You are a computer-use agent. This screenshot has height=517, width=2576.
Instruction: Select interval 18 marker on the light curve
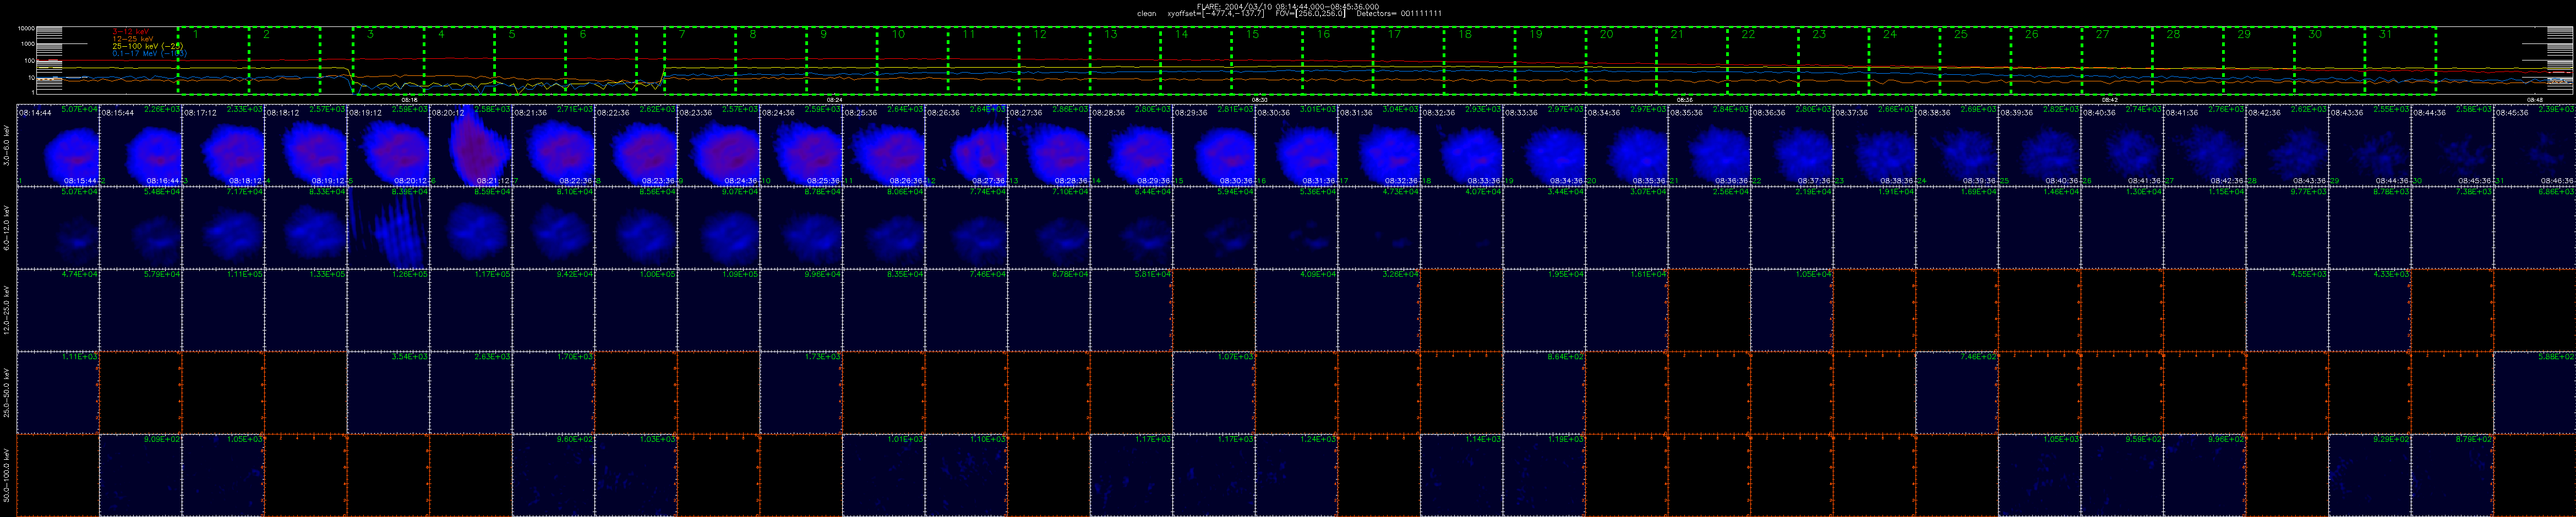pyautogui.click(x=1465, y=34)
